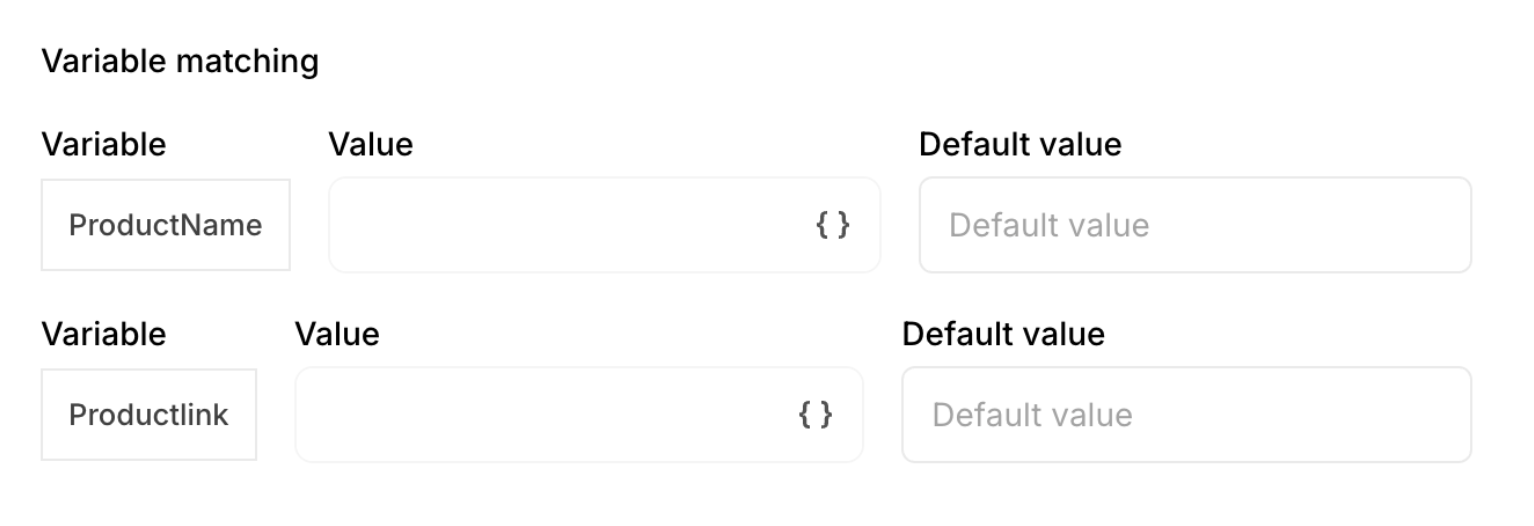Click the Variable matching heading

[180, 62]
